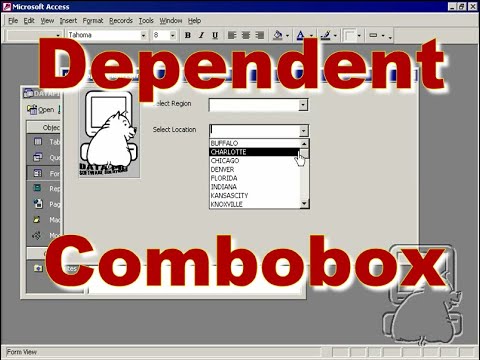Click the location list scroll up arrow

pos(304,144)
